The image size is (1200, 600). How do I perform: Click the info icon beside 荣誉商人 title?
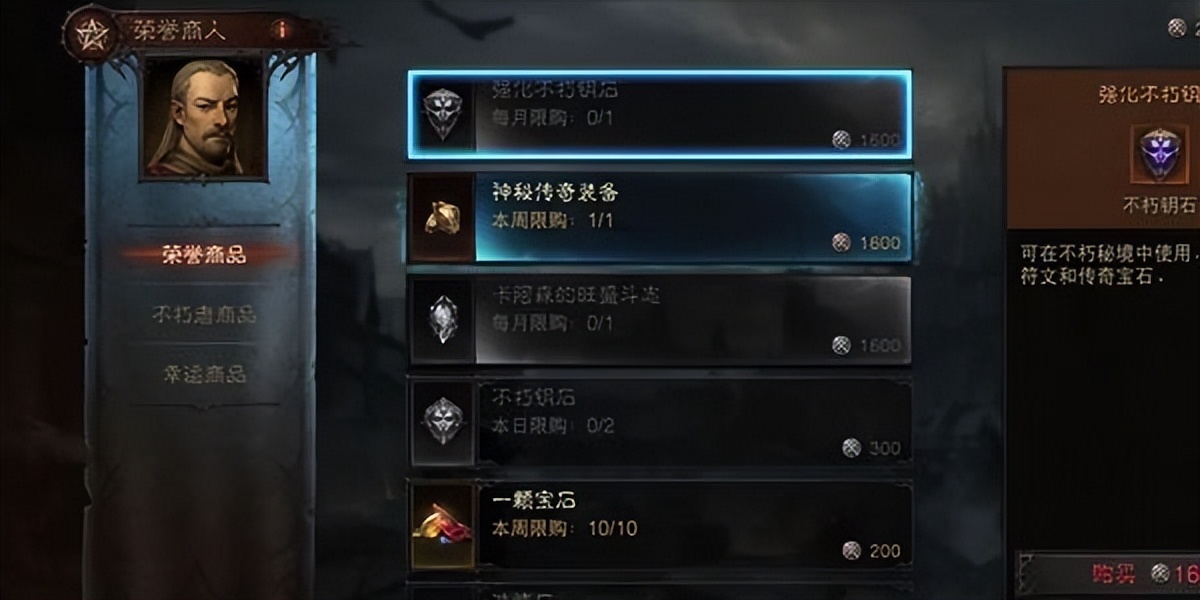tap(283, 30)
